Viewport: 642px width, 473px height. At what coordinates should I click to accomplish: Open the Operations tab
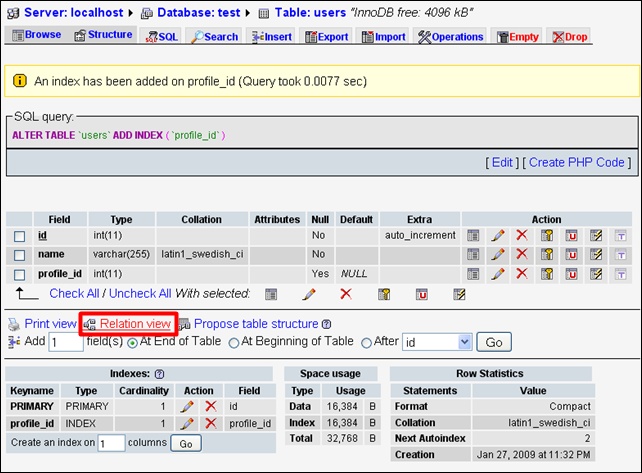pyautogui.click(x=451, y=37)
